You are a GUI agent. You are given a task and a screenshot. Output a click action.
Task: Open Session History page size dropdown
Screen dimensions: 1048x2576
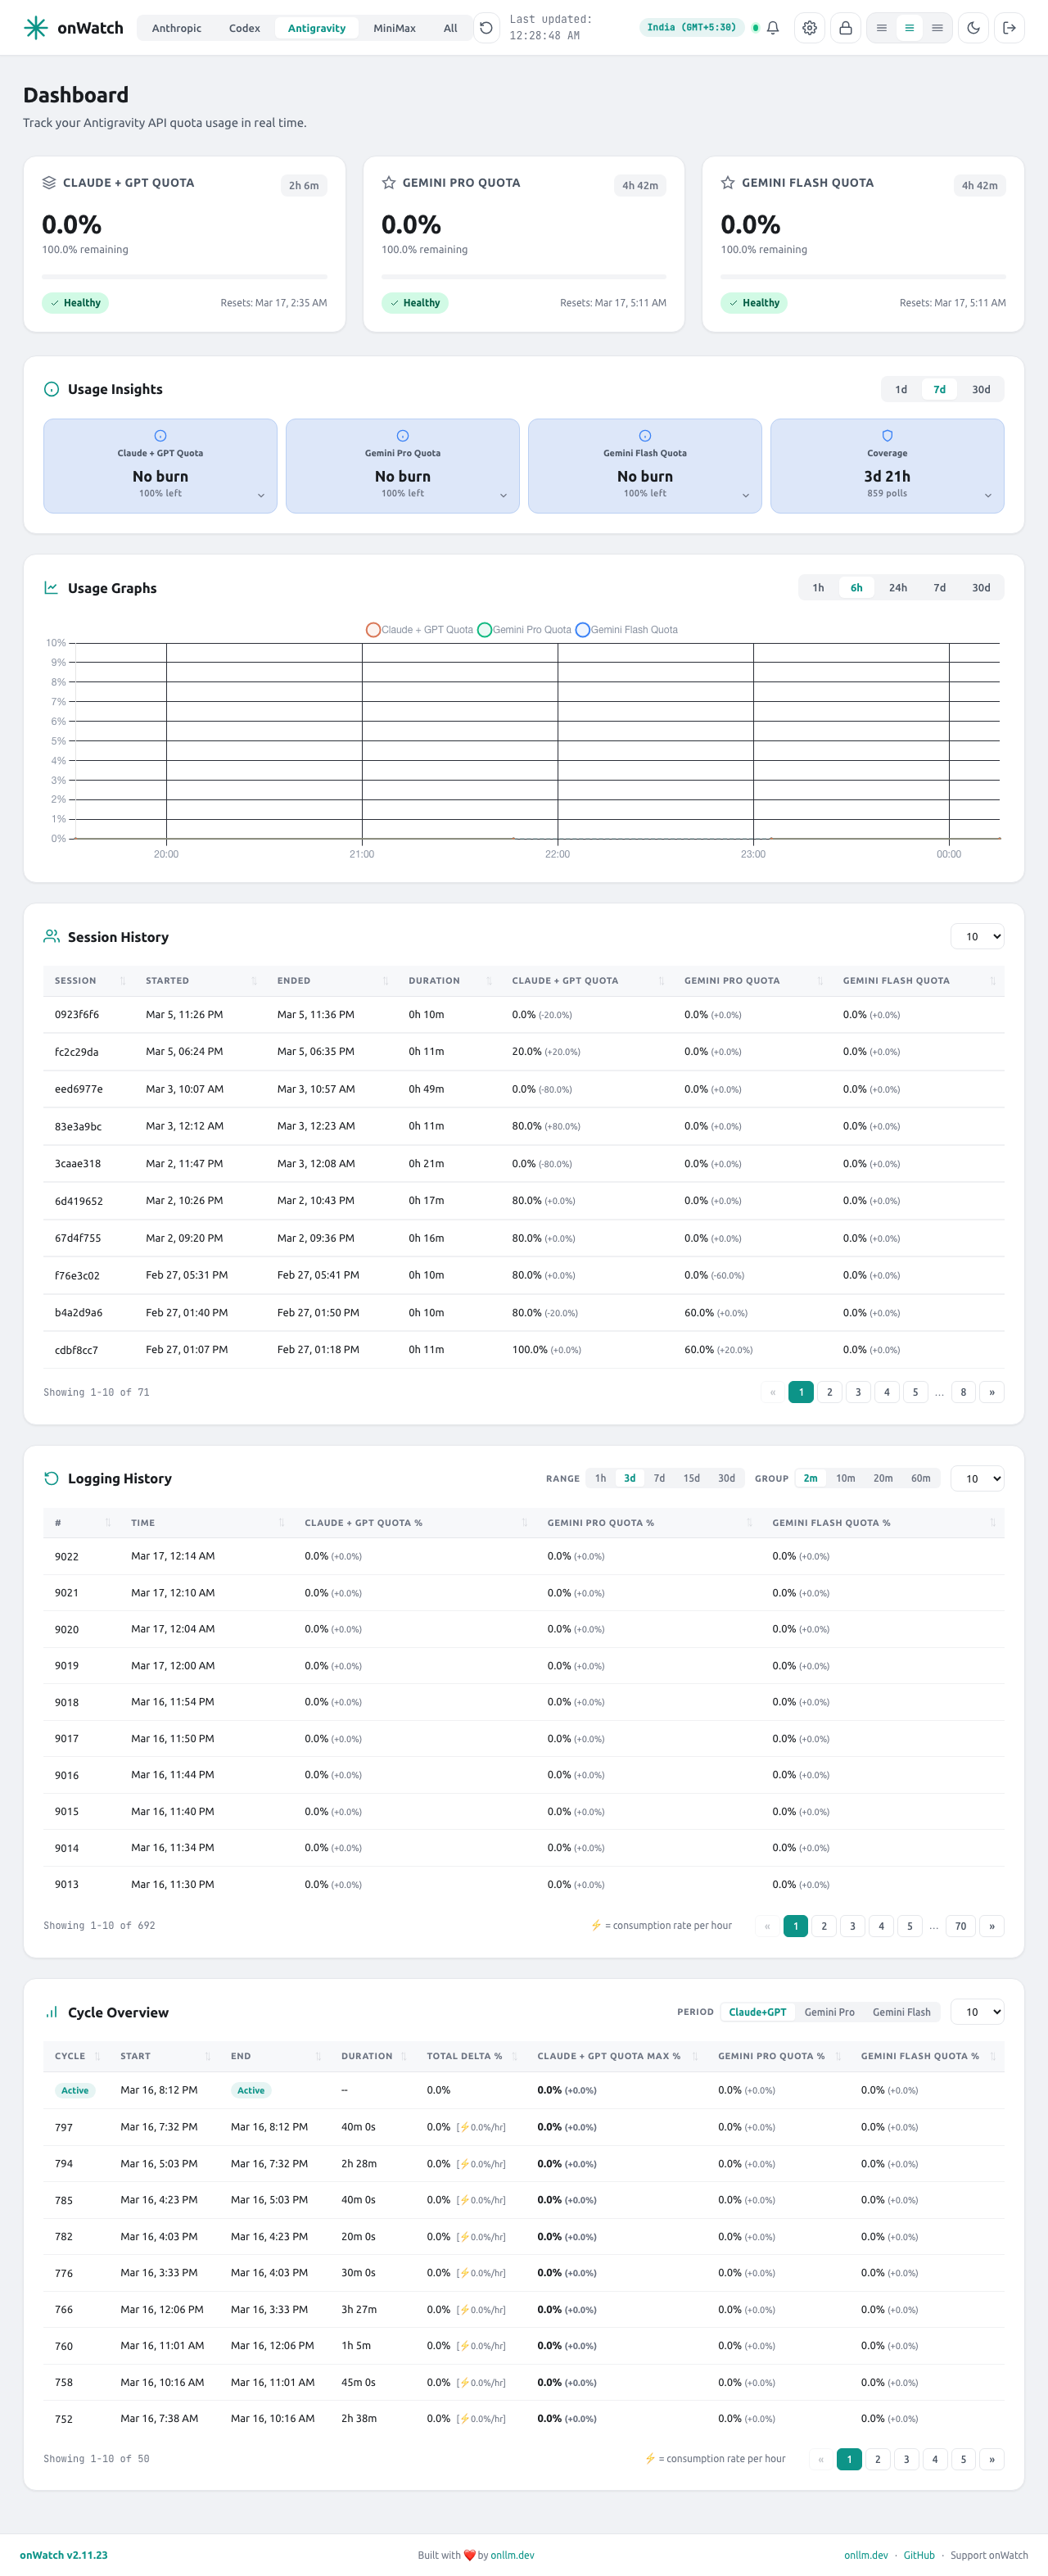point(977,937)
